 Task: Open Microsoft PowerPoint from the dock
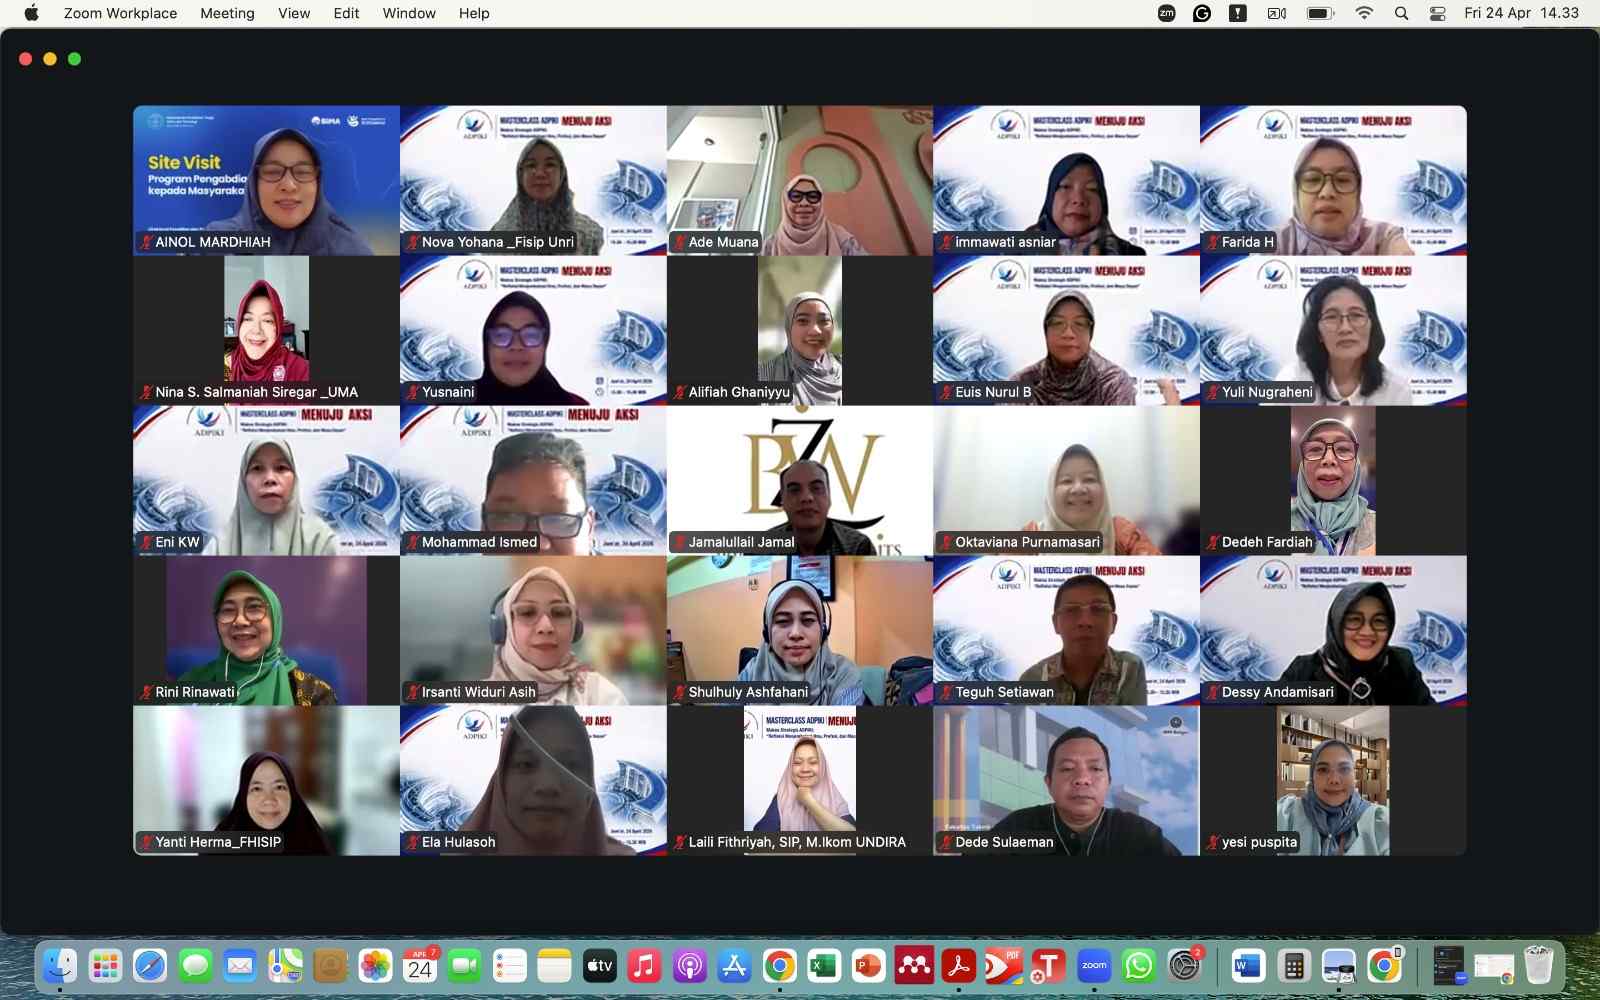869,966
